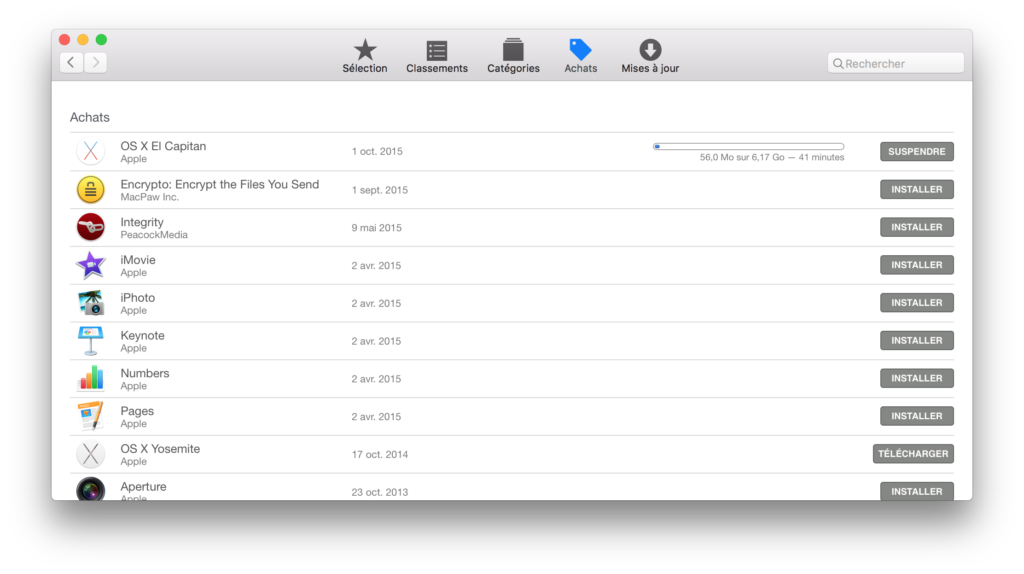1024x574 pixels.
Task: Install iMovie
Action: [x=916, y=265]
